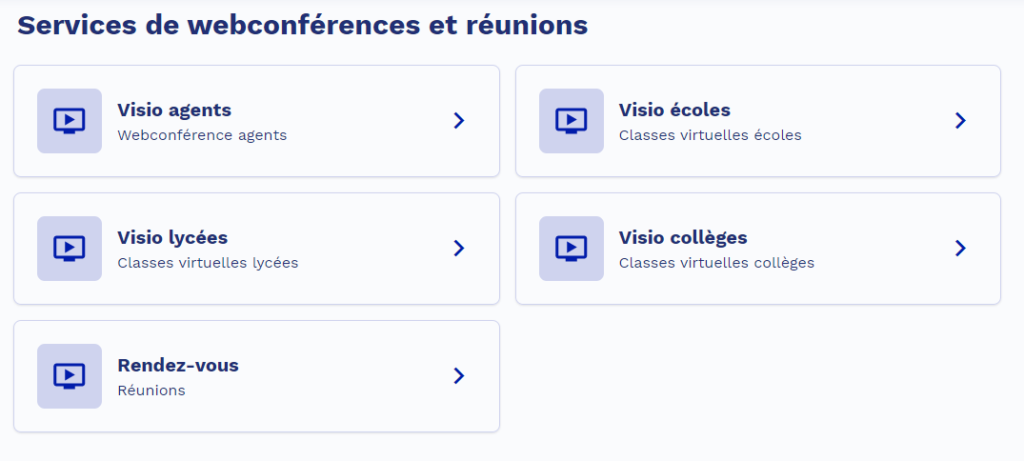Click the Visio collèges screen icon

pyautogui.click(x=571, y=249)
